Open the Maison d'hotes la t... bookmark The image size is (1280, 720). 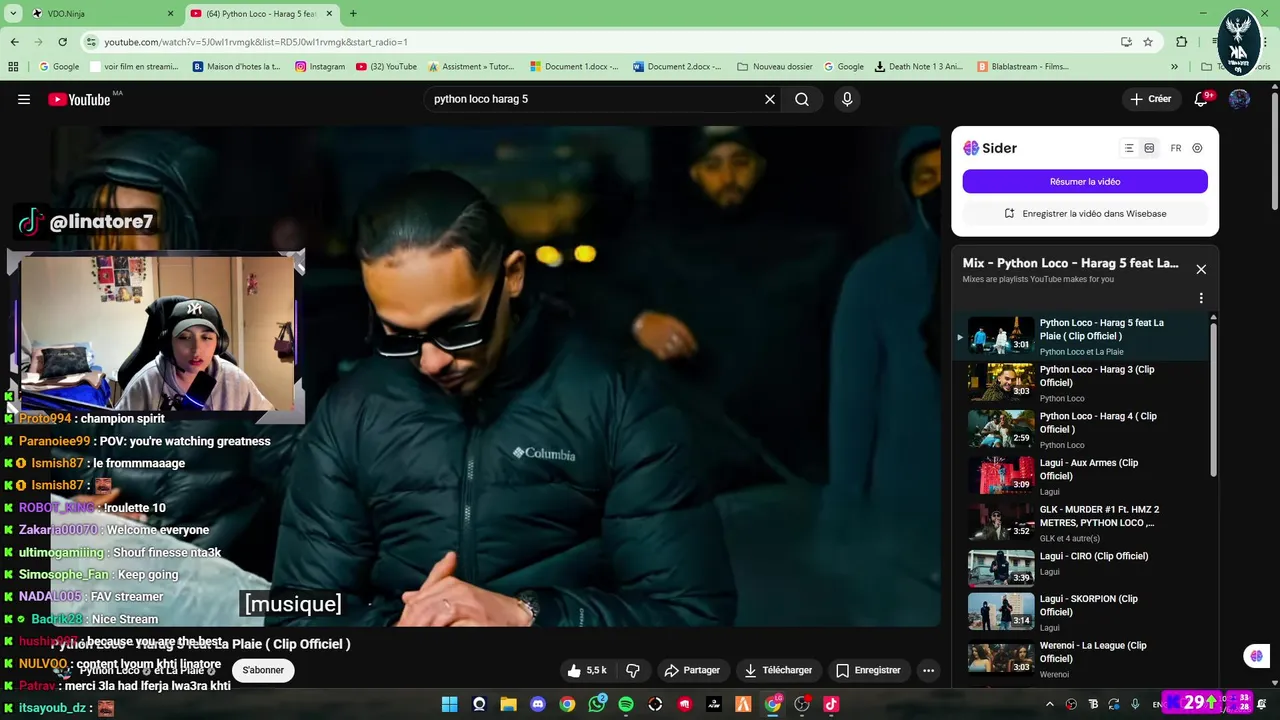237,67
